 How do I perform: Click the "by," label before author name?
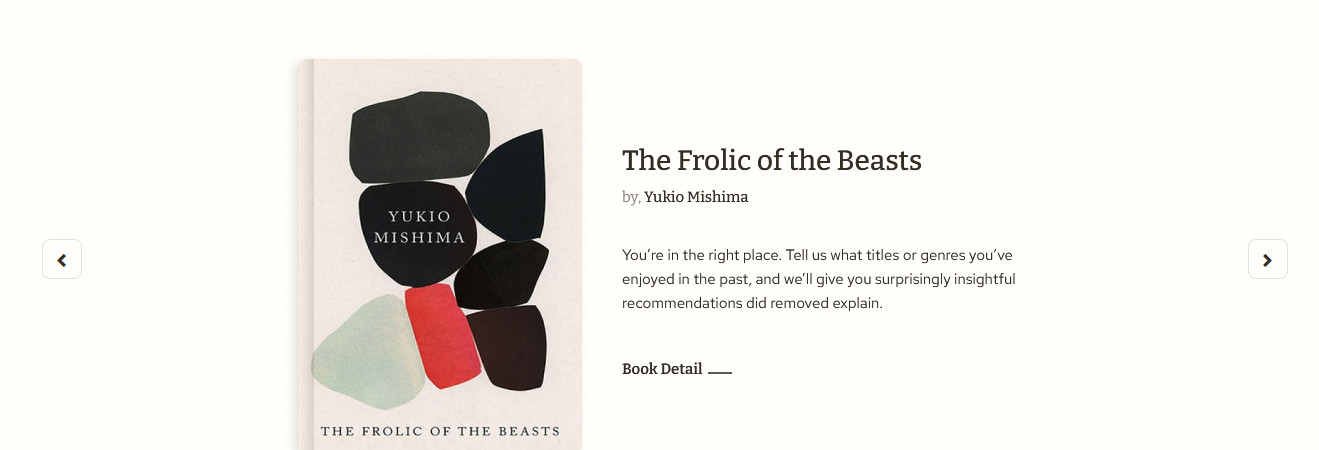pos(631,197)
